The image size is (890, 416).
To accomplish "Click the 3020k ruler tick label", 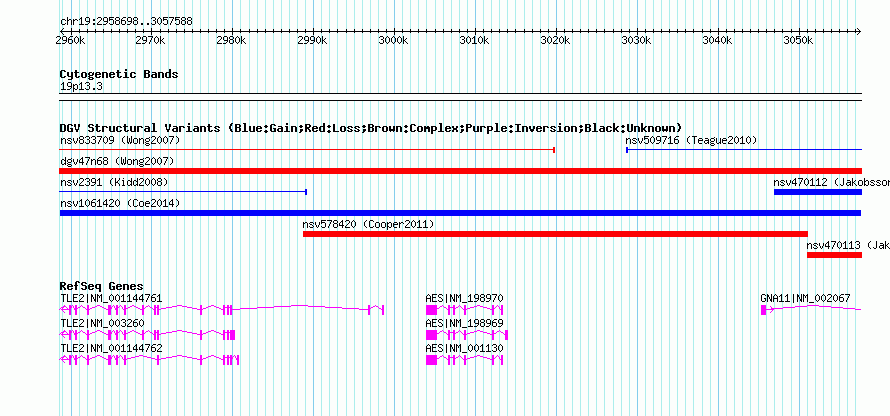I will (555, 41).
